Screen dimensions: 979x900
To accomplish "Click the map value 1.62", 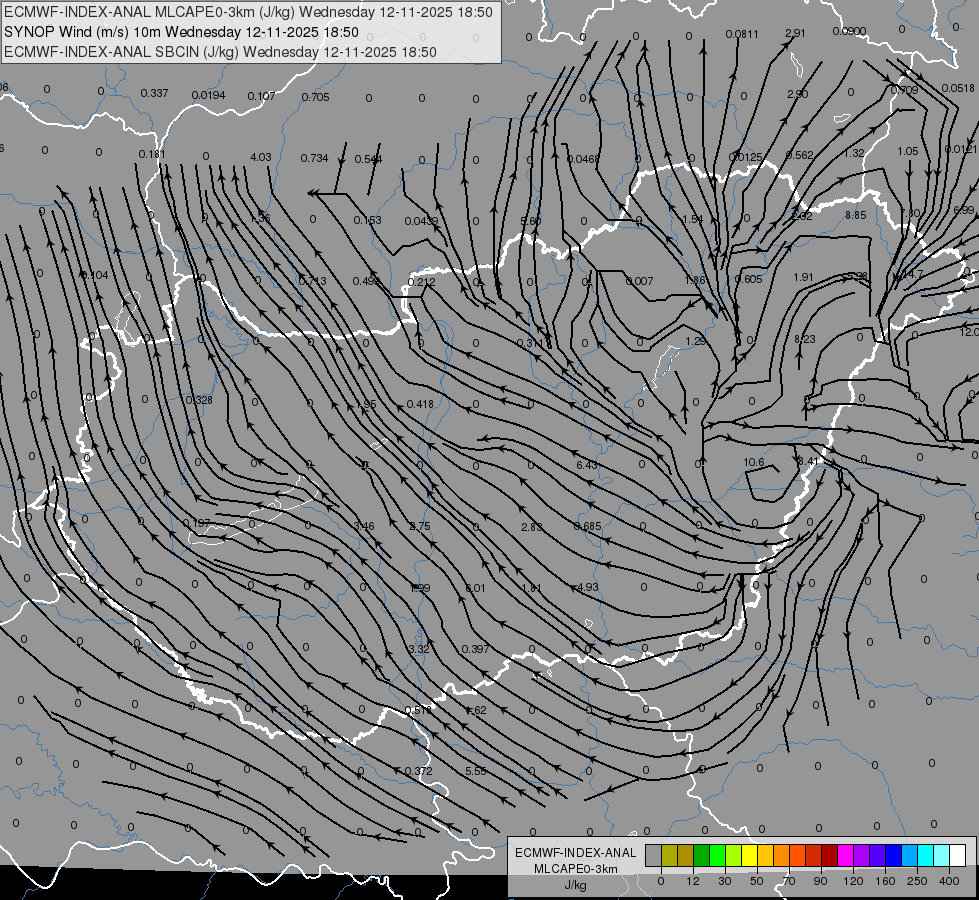I will click(x=476, y=710).
